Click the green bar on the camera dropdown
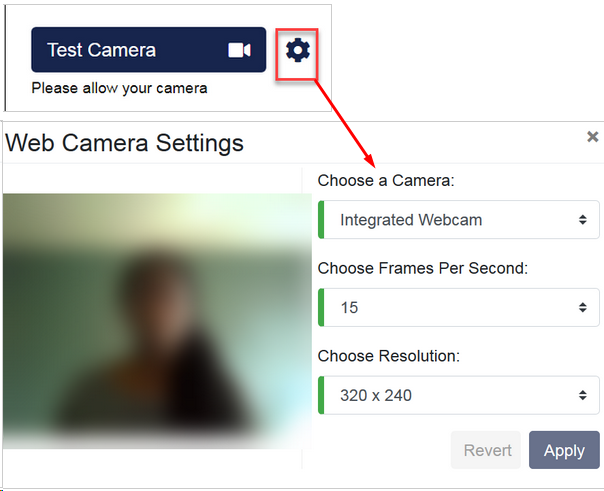The image size is (604, 491). (321, 220)
